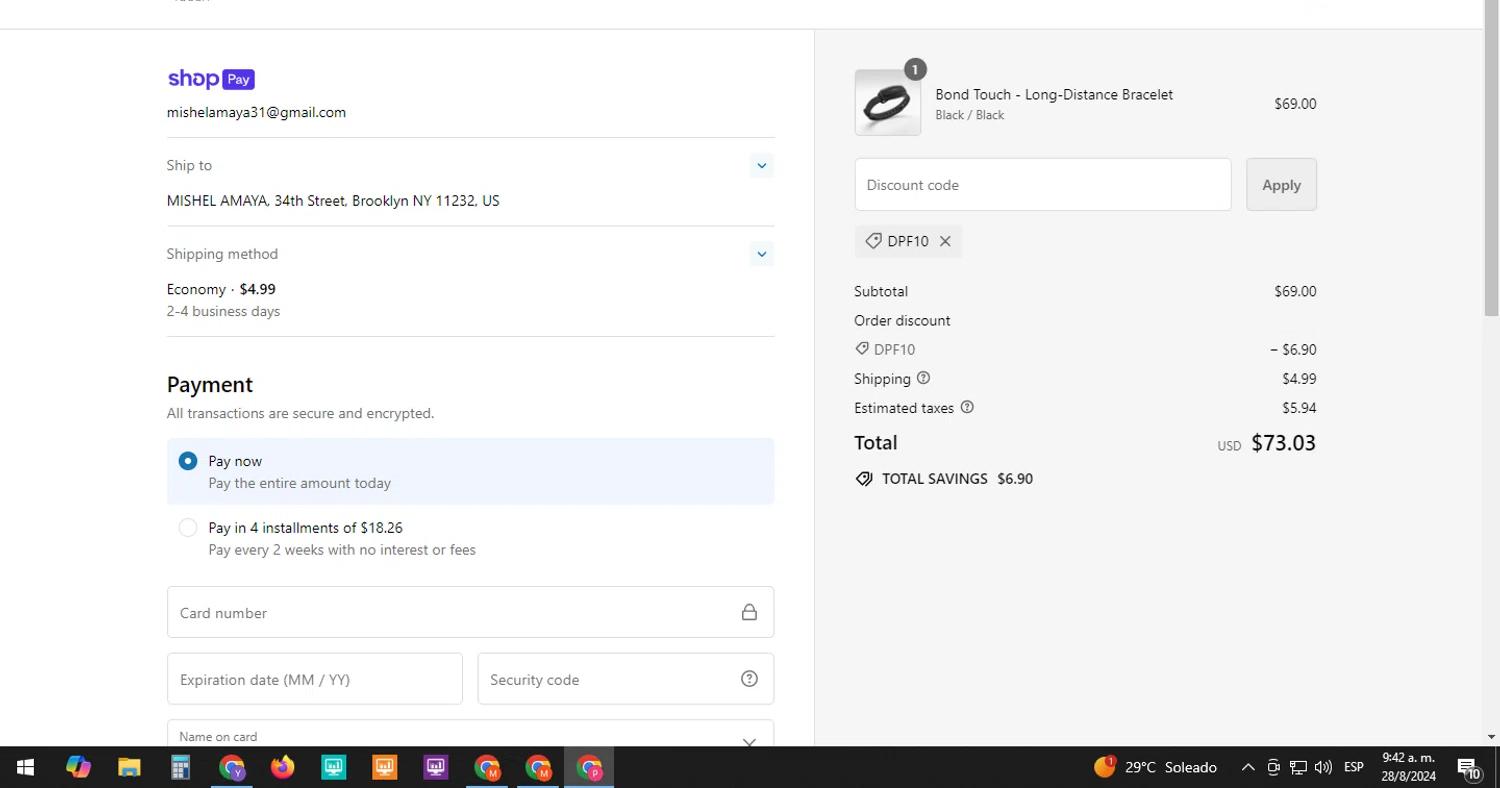Focus the Expiration date field

[314, 679]
